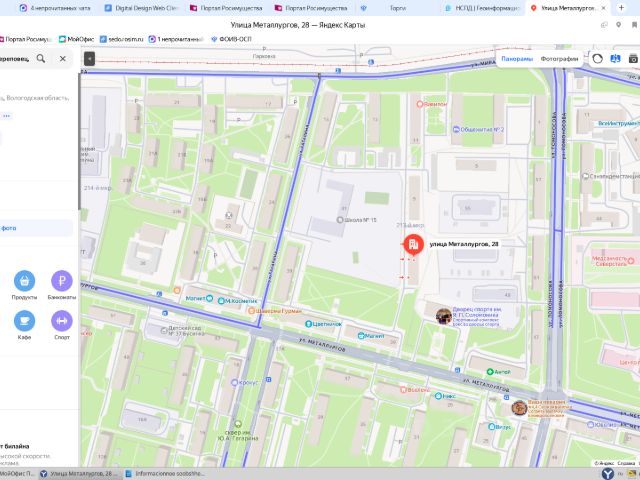Click the search magnifier icon in sidebar
Viewport: 640px width, 480px height.
[x=41, y=59]
